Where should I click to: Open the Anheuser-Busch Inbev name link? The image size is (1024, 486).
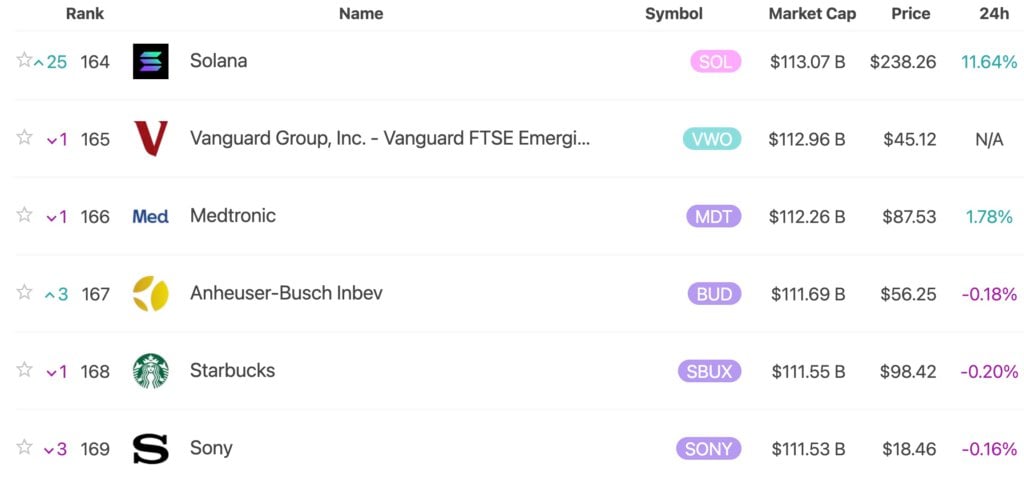(x=286, y=294)
